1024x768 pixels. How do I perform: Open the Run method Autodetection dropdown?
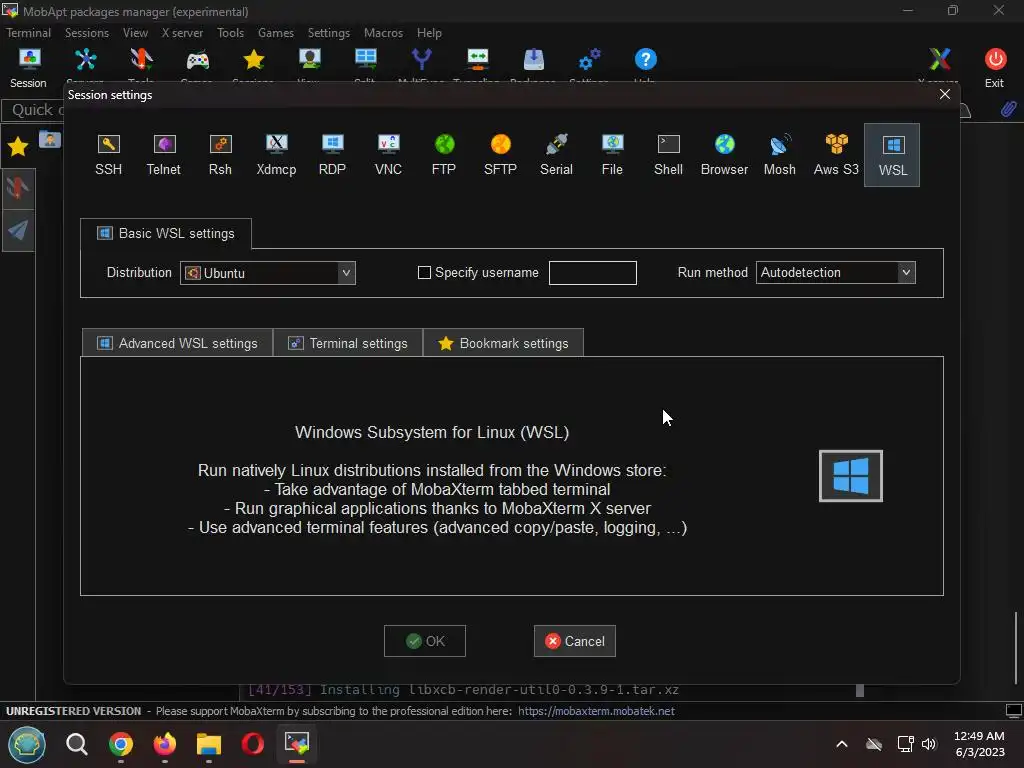835,272
